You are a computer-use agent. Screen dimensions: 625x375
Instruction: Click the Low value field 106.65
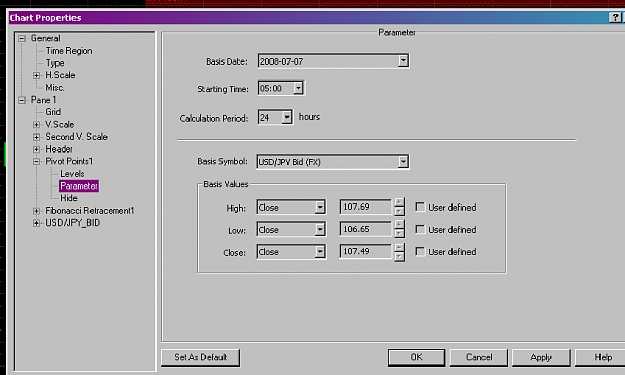[x=366, y=229]
